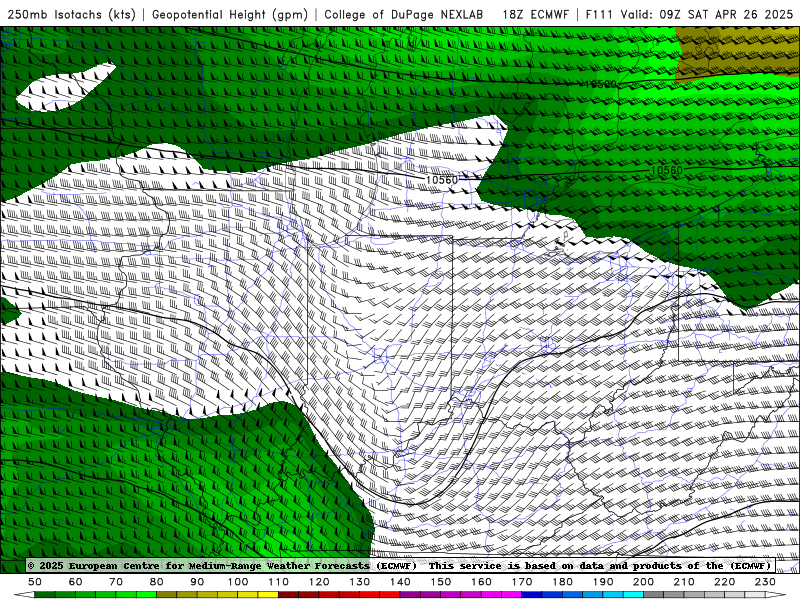Click the "250mb Isotachs (kts)" title text
Screen dimensions: 800x600
[x=71, y=15]
